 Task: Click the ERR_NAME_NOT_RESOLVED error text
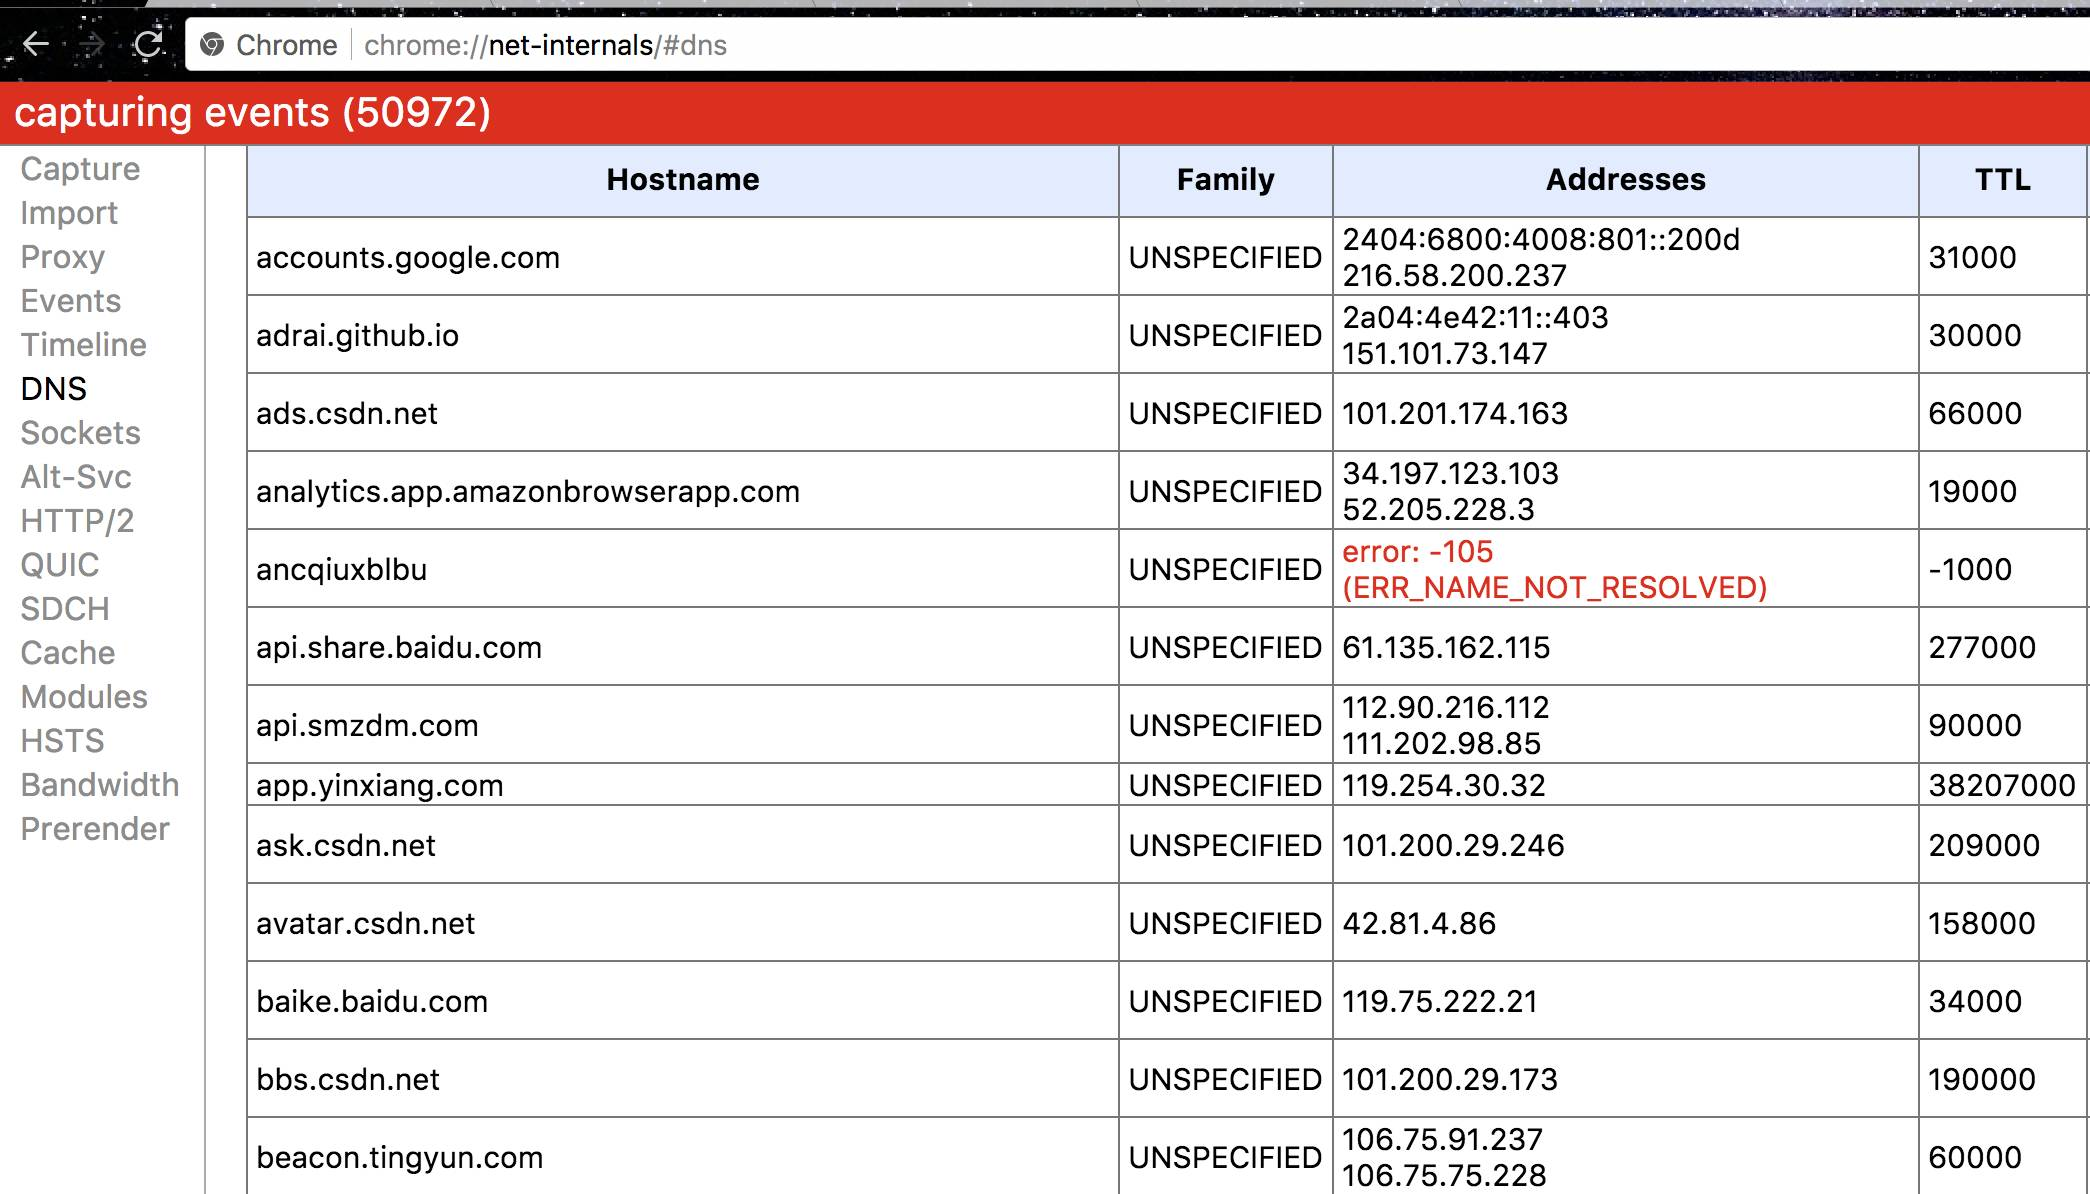tap(1554, 587)
